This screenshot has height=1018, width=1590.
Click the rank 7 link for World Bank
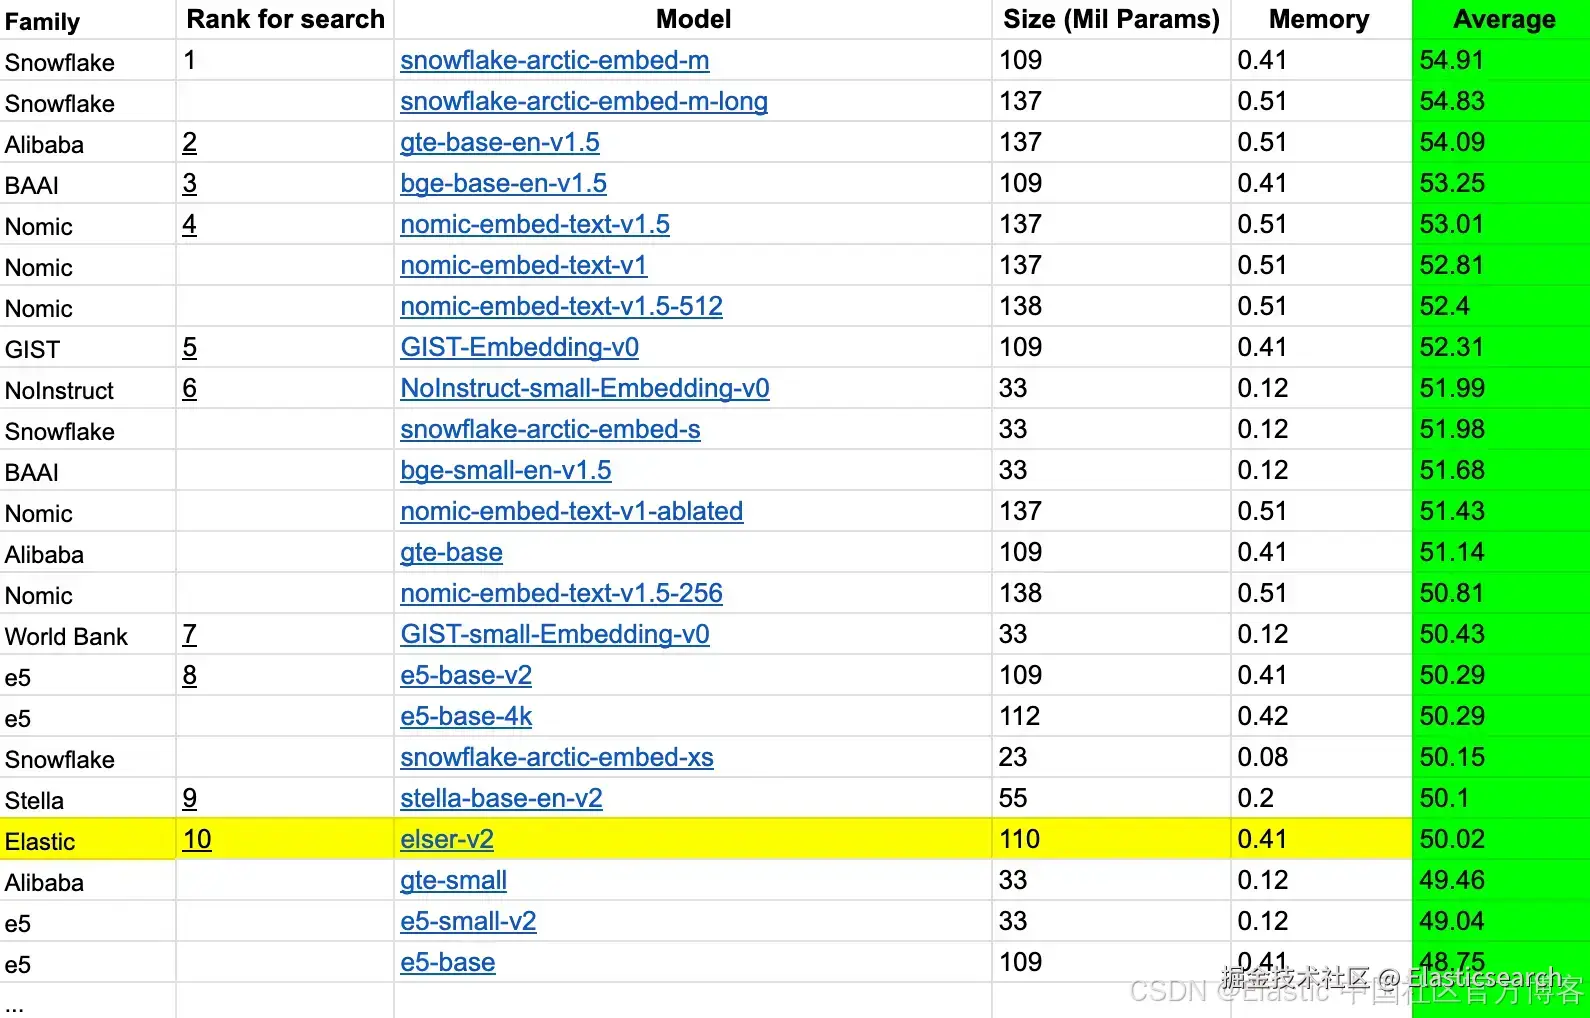(x=190, y=635)
